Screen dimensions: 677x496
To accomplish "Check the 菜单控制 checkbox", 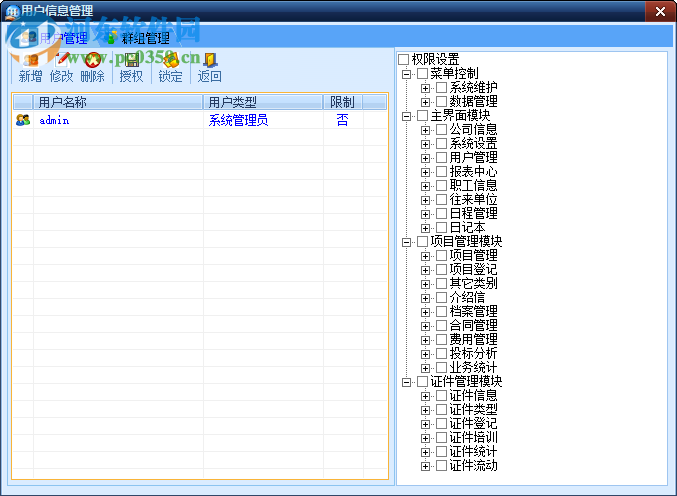I will pos(422,73).
